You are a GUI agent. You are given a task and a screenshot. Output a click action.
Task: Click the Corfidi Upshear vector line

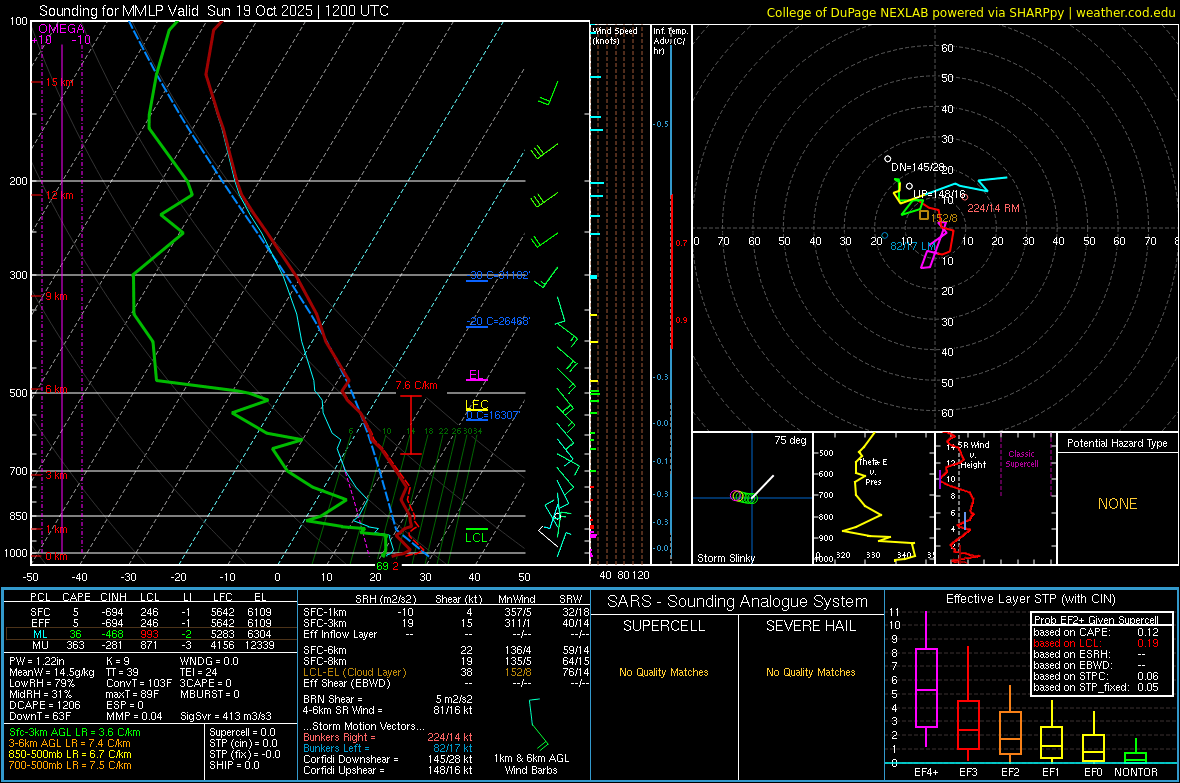[388, 770]
